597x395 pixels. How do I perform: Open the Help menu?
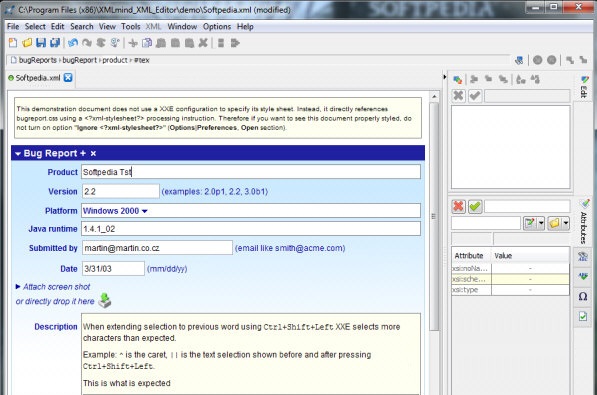click(245, 27)
